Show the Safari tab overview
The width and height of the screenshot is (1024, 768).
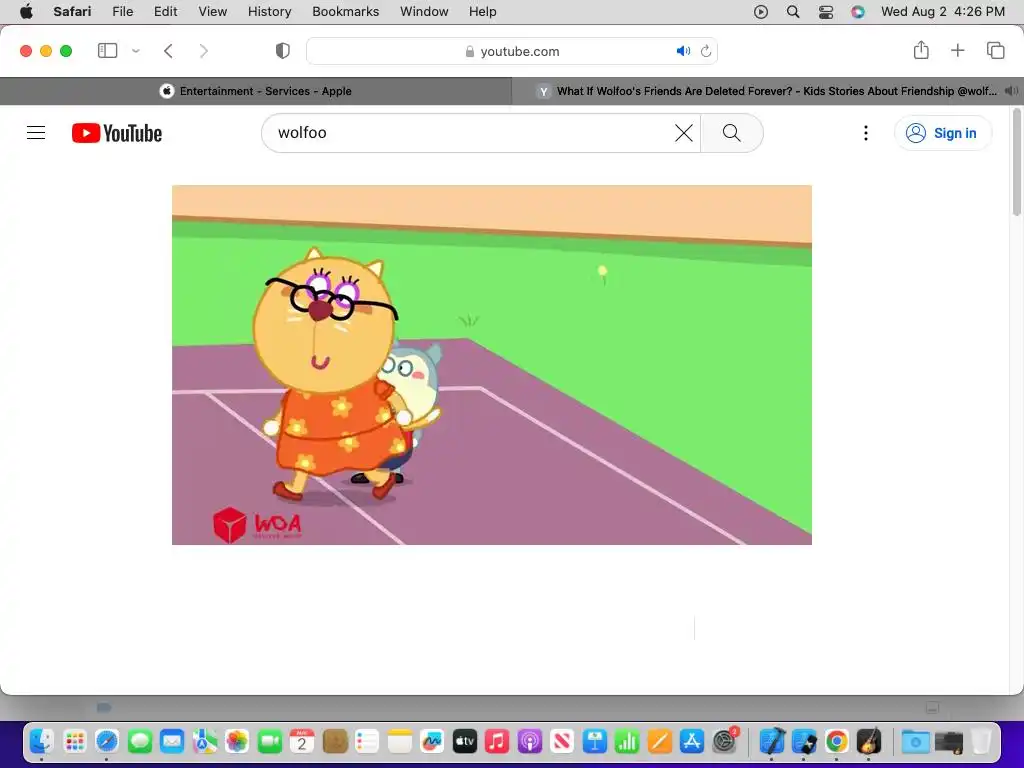click(x=995, y=50)
